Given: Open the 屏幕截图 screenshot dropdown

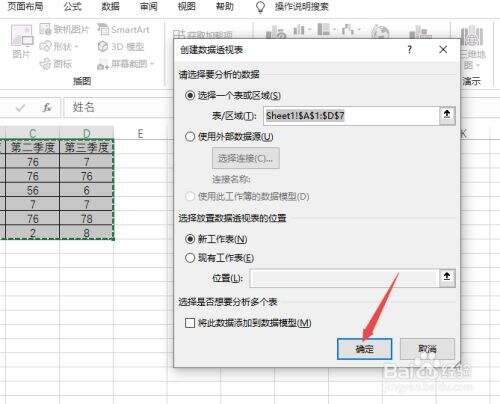Looking at the screenshot, I should pos(126,63).
